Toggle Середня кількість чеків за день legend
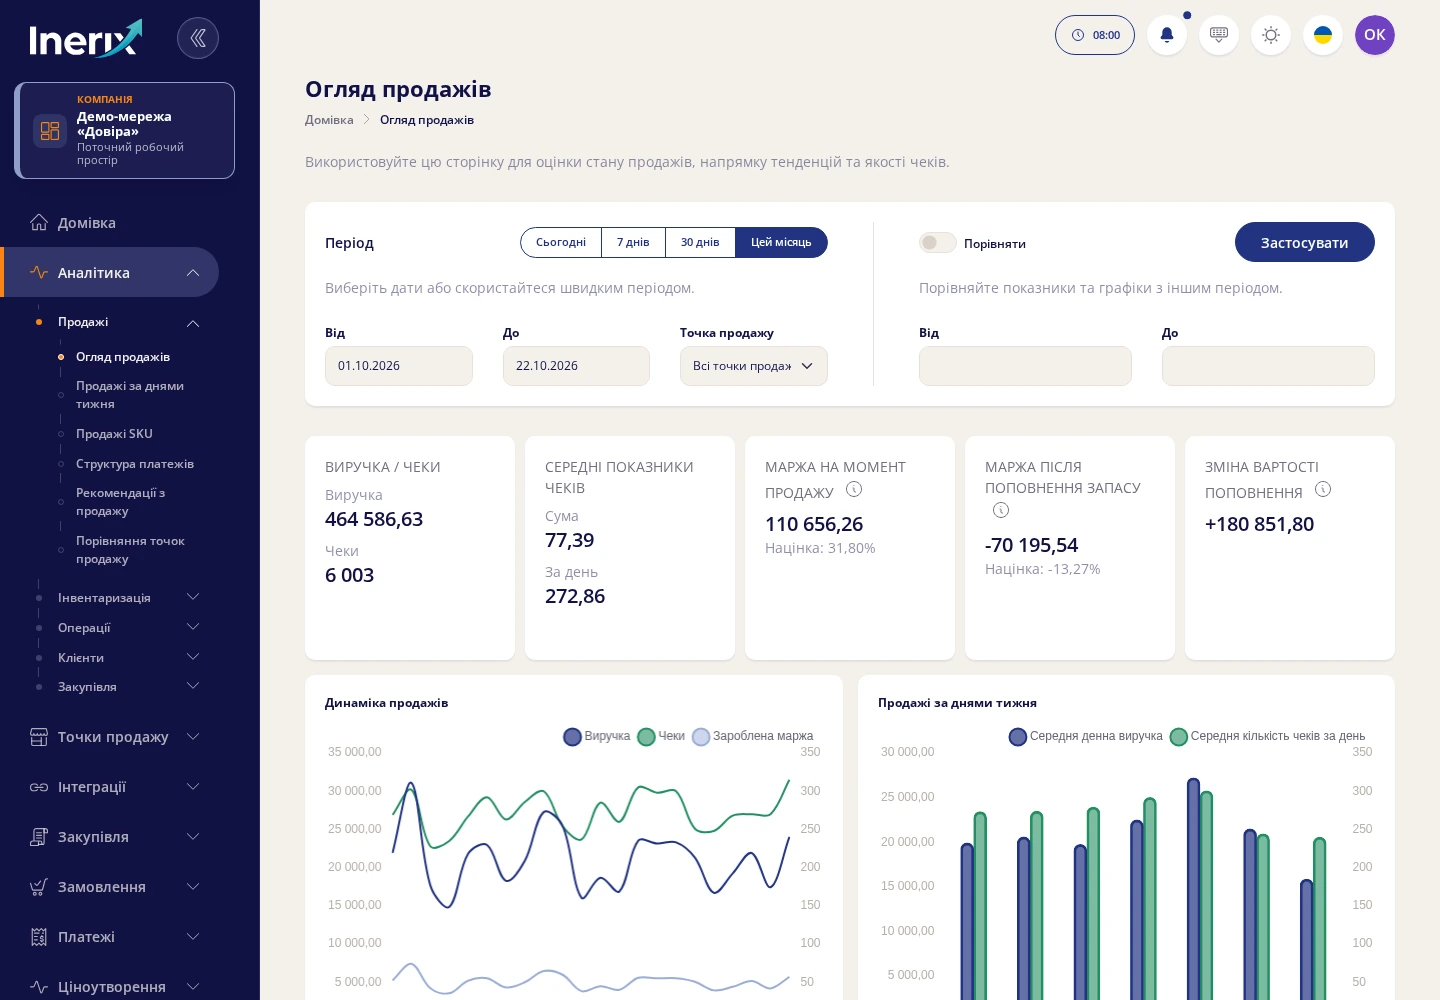The height and width of the screenshot is (1000, 1440). point(1268,736)
